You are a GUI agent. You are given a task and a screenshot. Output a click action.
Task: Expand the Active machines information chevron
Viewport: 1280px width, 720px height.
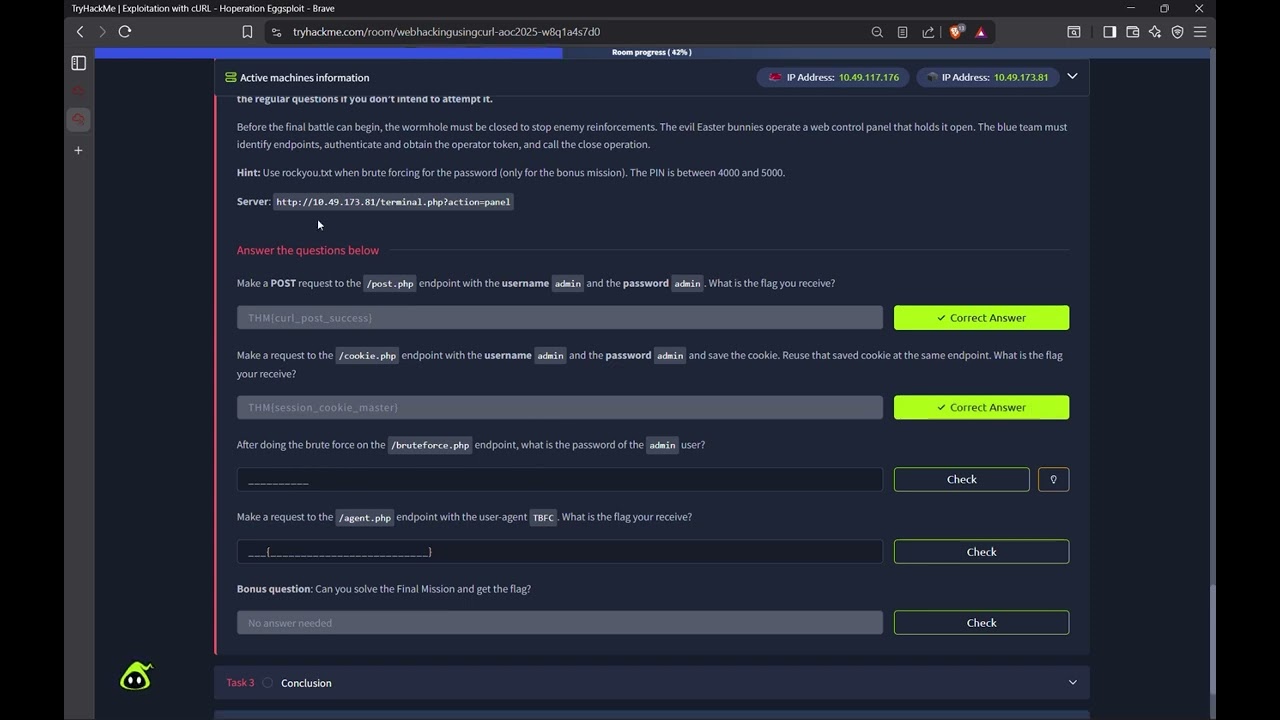click(1072, 76)
